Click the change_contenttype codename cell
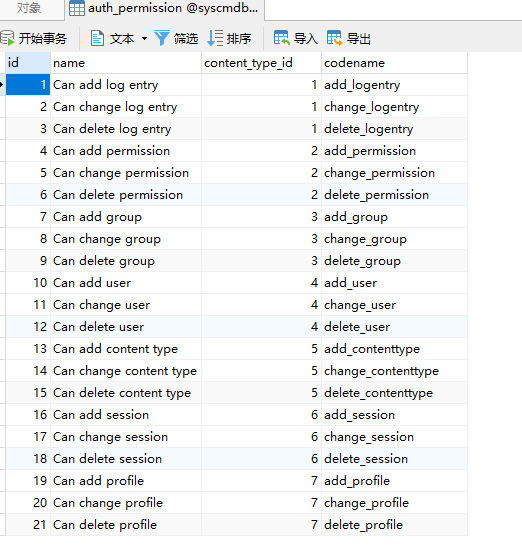 tap(394, 371)
